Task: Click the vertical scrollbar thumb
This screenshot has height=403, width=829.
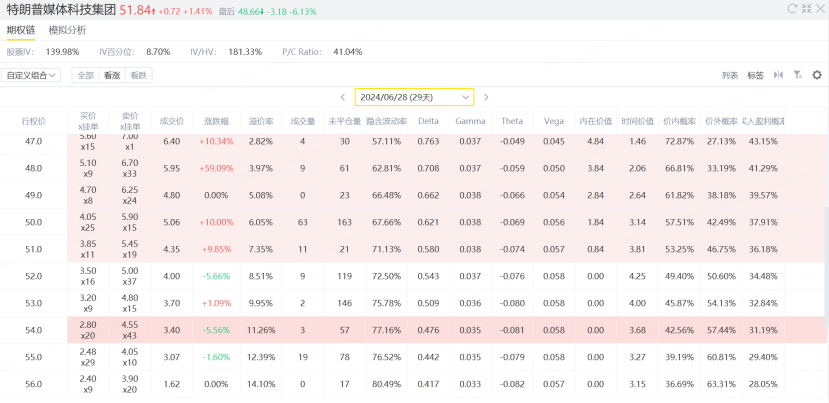Action: [826, 268]
